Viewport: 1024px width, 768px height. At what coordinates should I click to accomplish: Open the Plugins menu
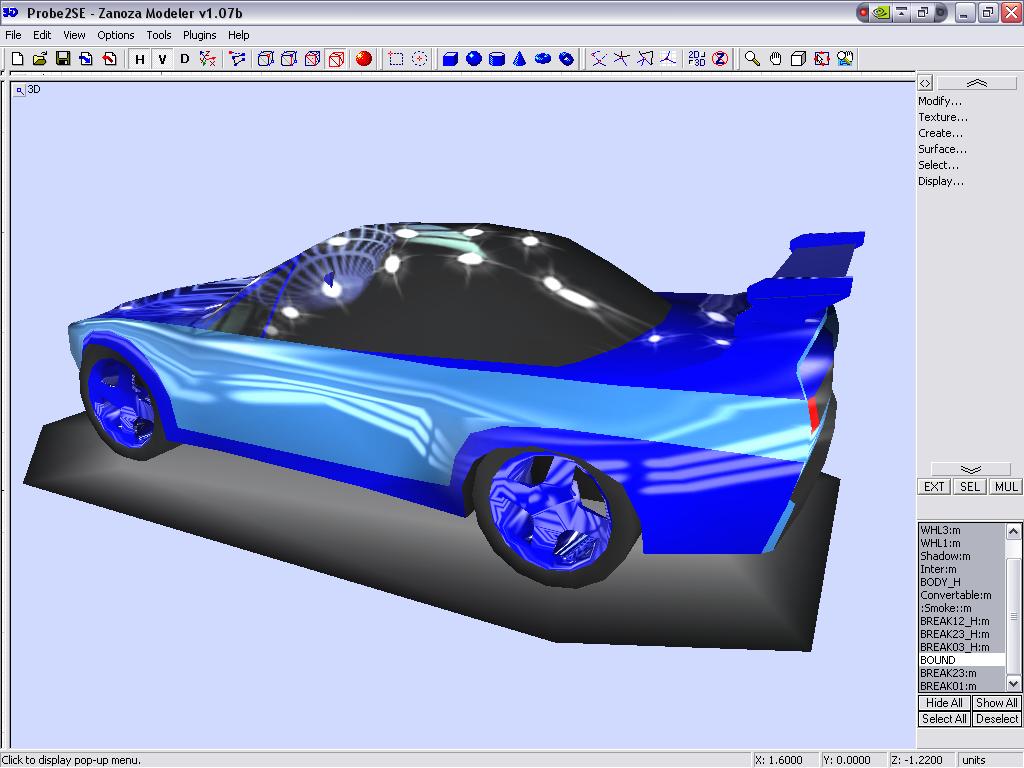tap(199, 35)
